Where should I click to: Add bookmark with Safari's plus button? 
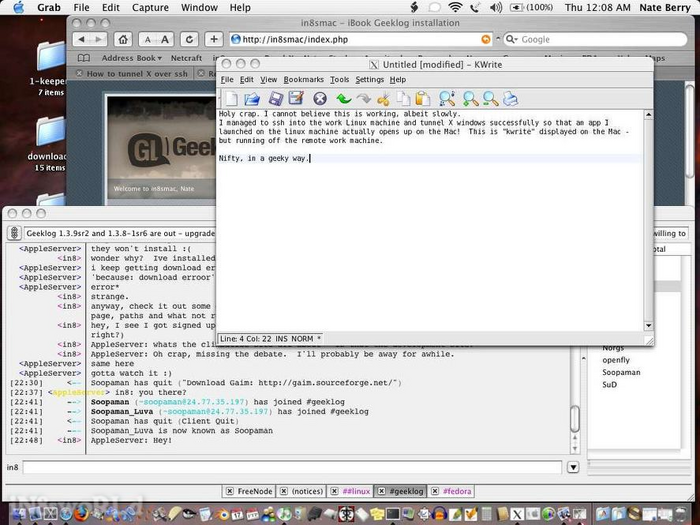pyautogui.click(x=214, y=39)
